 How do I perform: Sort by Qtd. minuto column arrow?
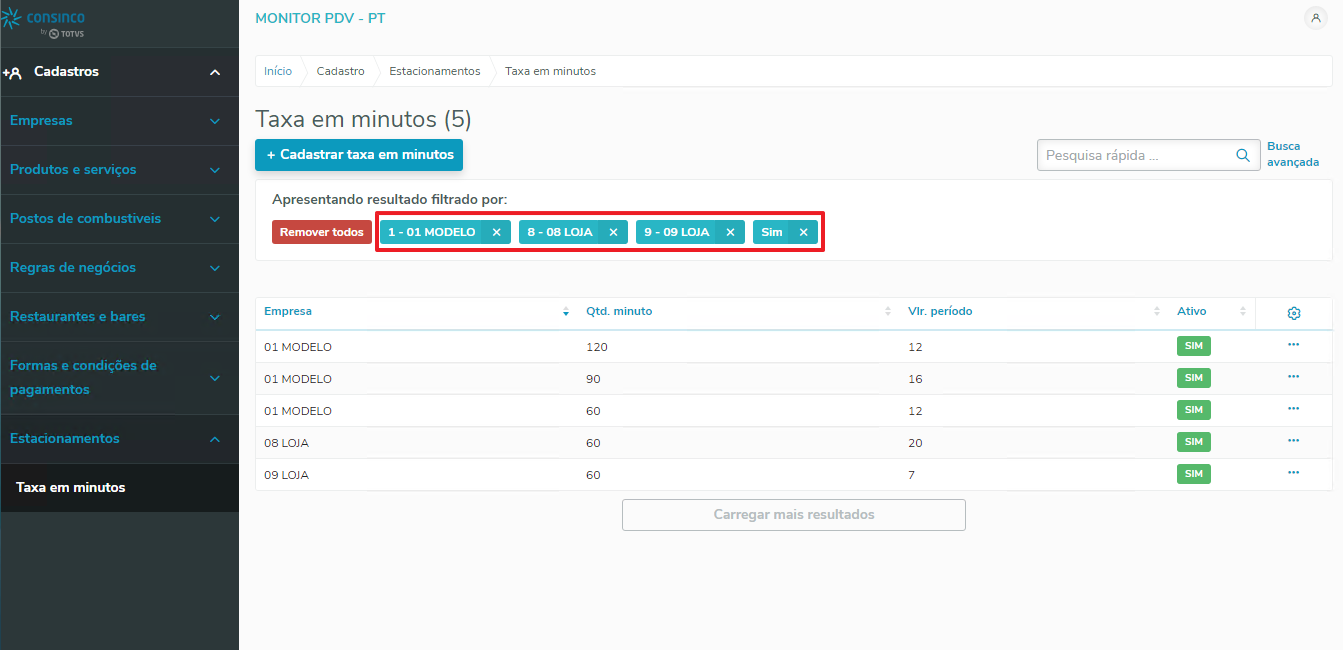click(888, 312)
